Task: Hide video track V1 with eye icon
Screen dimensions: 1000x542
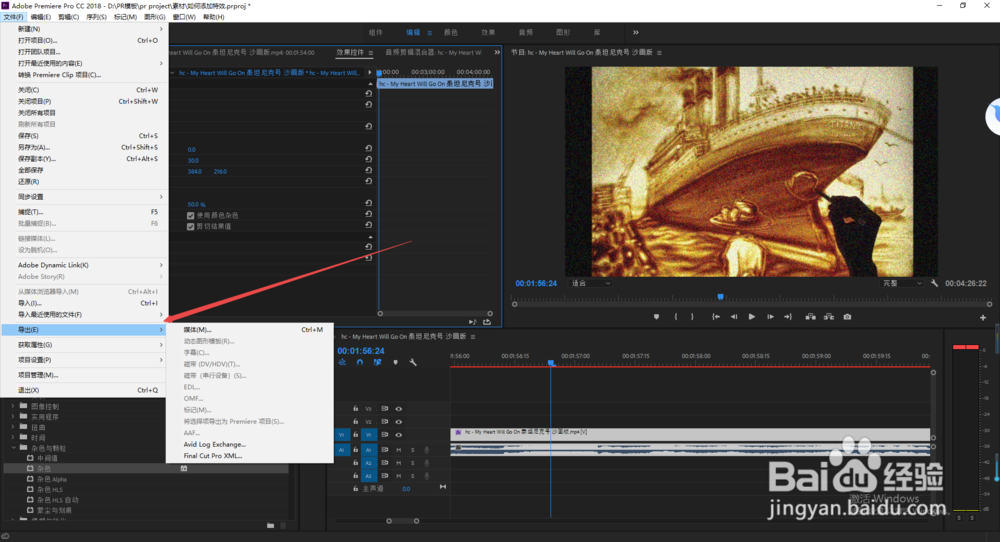Action: pyautogui.click(x=399, y=435)
